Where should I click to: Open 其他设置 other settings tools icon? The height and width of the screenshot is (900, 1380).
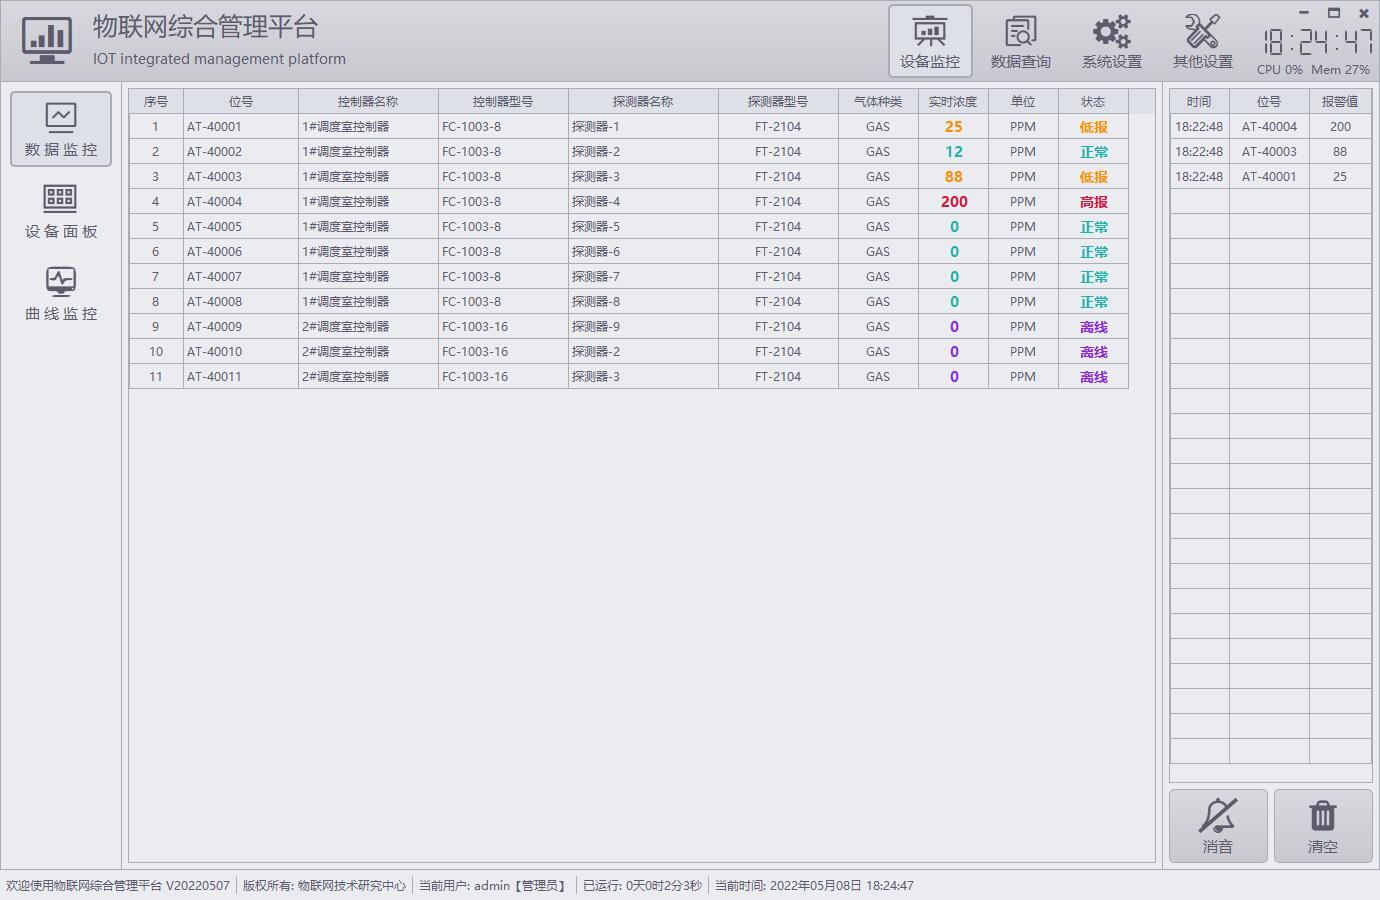(x=1202, y=41)
